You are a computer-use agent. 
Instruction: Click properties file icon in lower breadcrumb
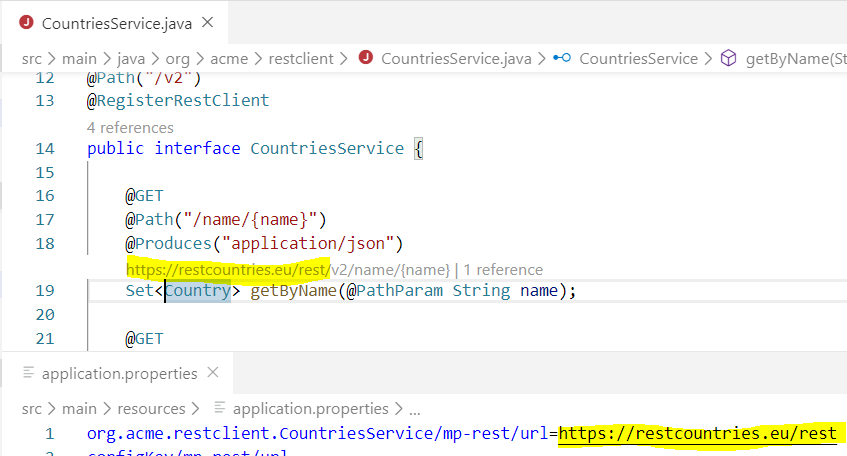coord(219,407)
